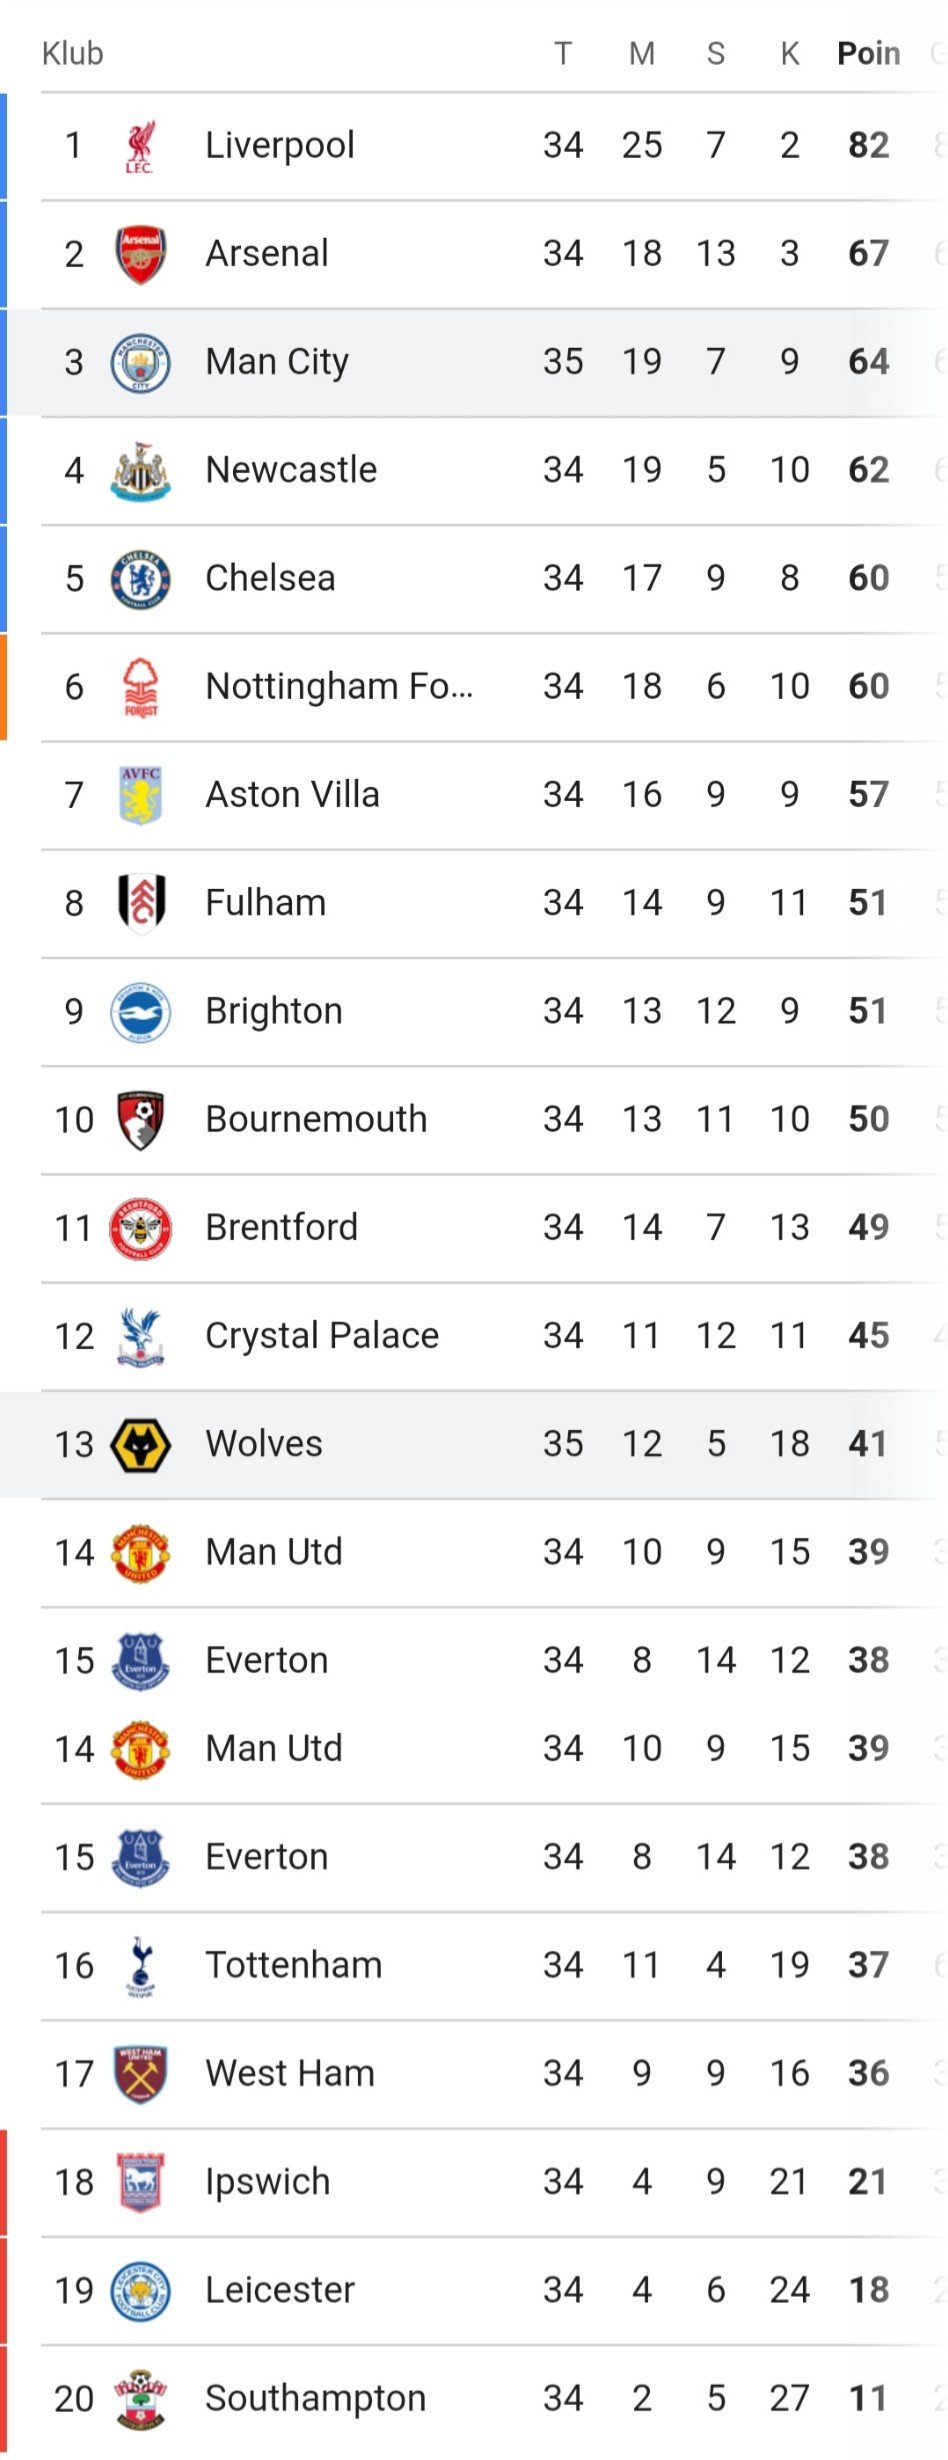This screenshot has width=948, height=2460.
Task: Click the Brentford club crest
Action: pyautogui.click(x=140, y=1228)
